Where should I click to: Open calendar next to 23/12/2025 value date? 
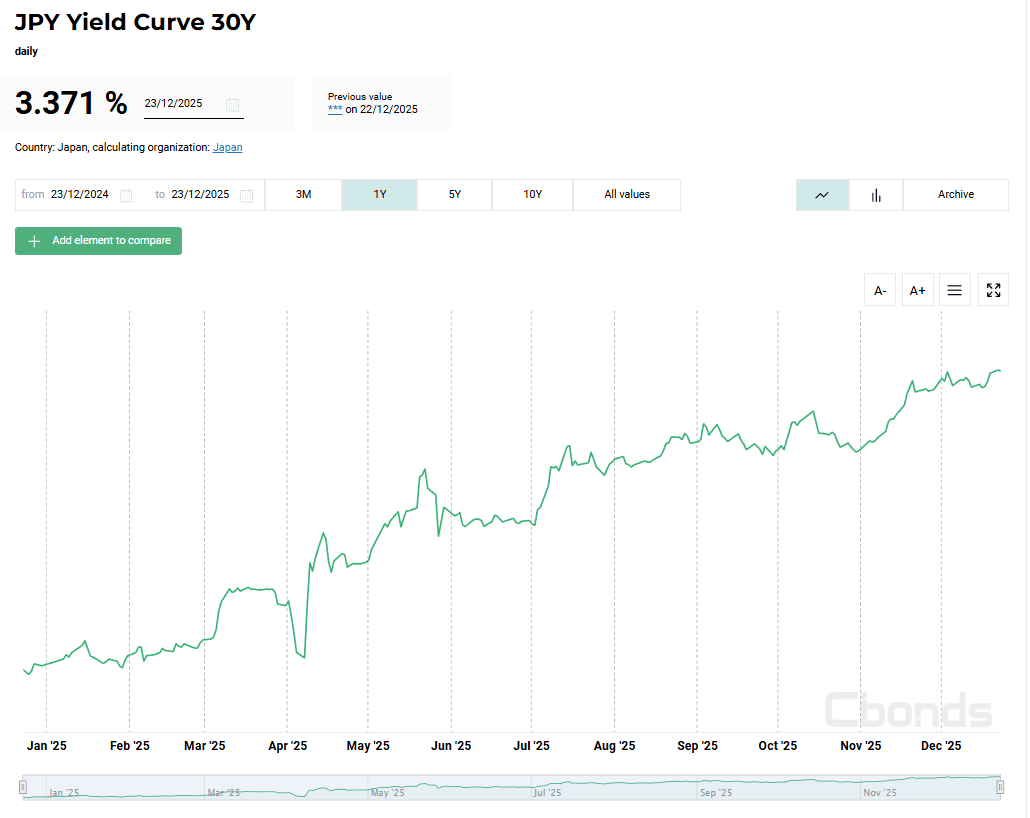(233, 104)
